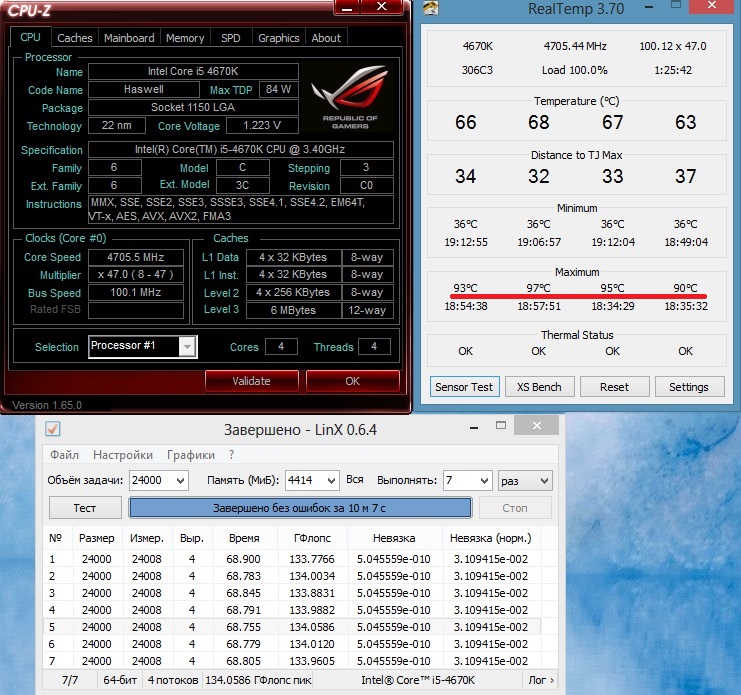Click the Load 100.0% reading in RealTemp

pos(575,70)
